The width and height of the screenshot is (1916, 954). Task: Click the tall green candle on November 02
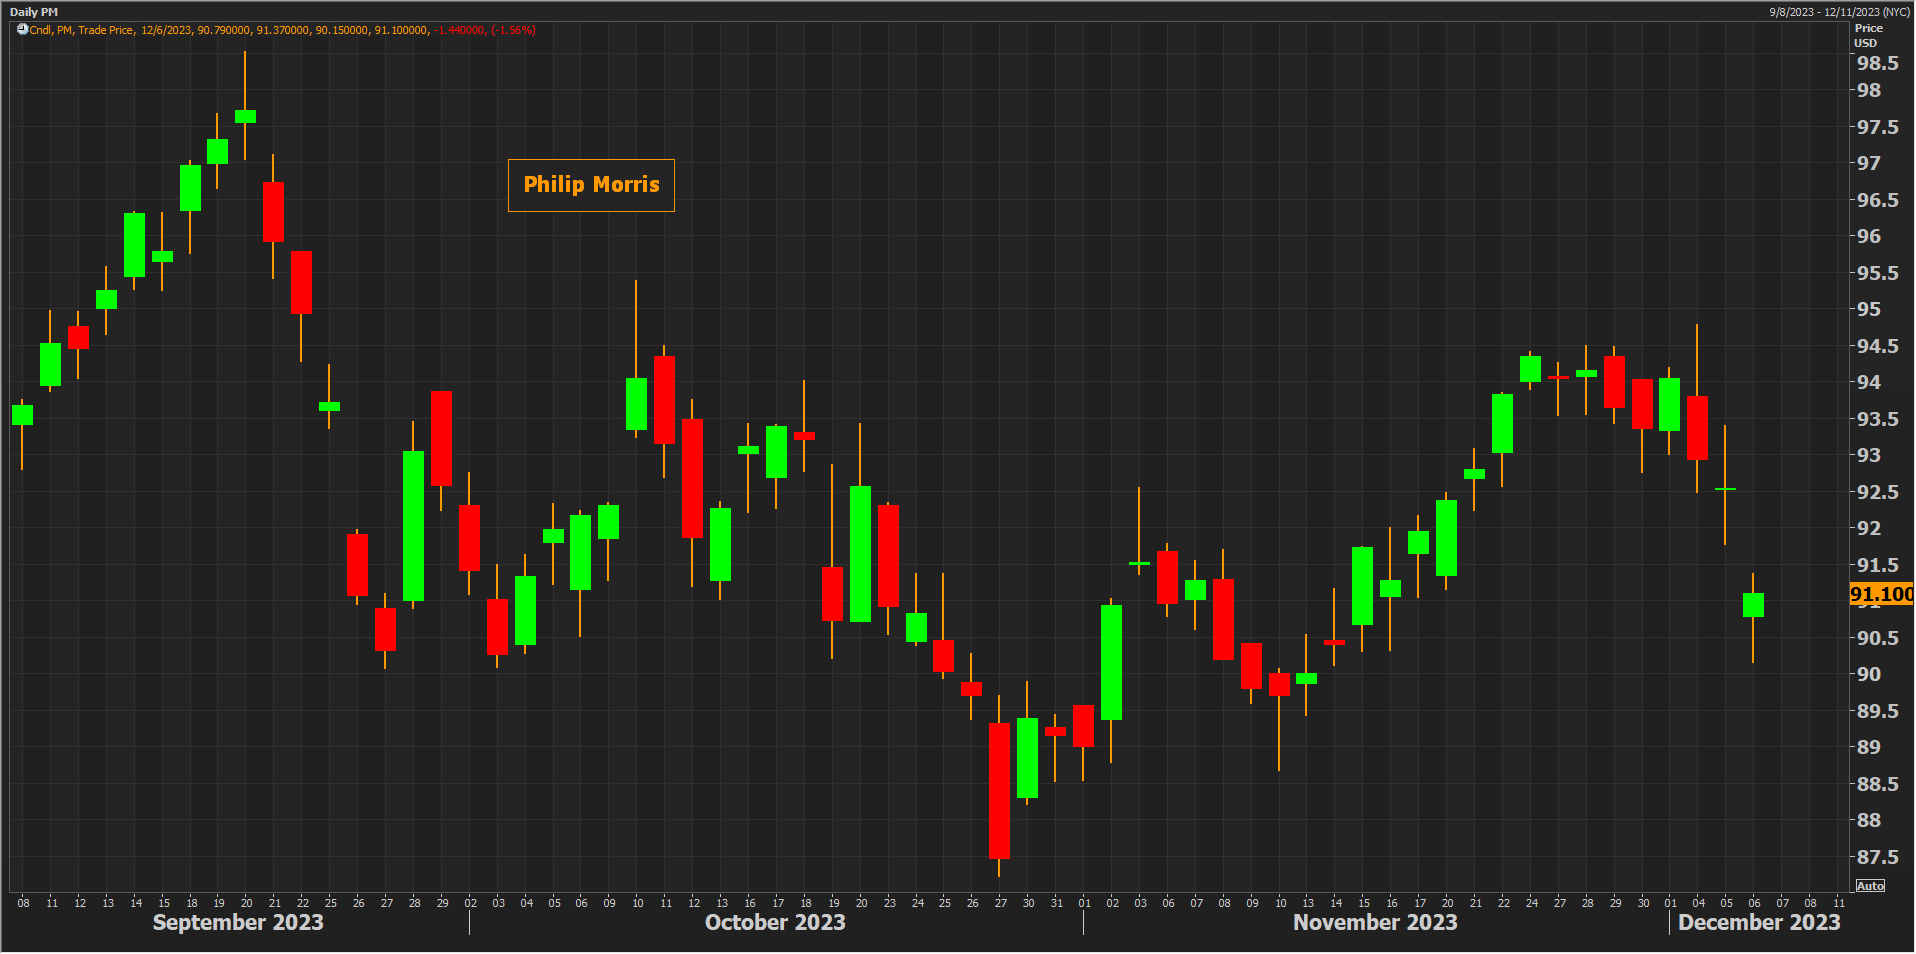[1111, 662]
